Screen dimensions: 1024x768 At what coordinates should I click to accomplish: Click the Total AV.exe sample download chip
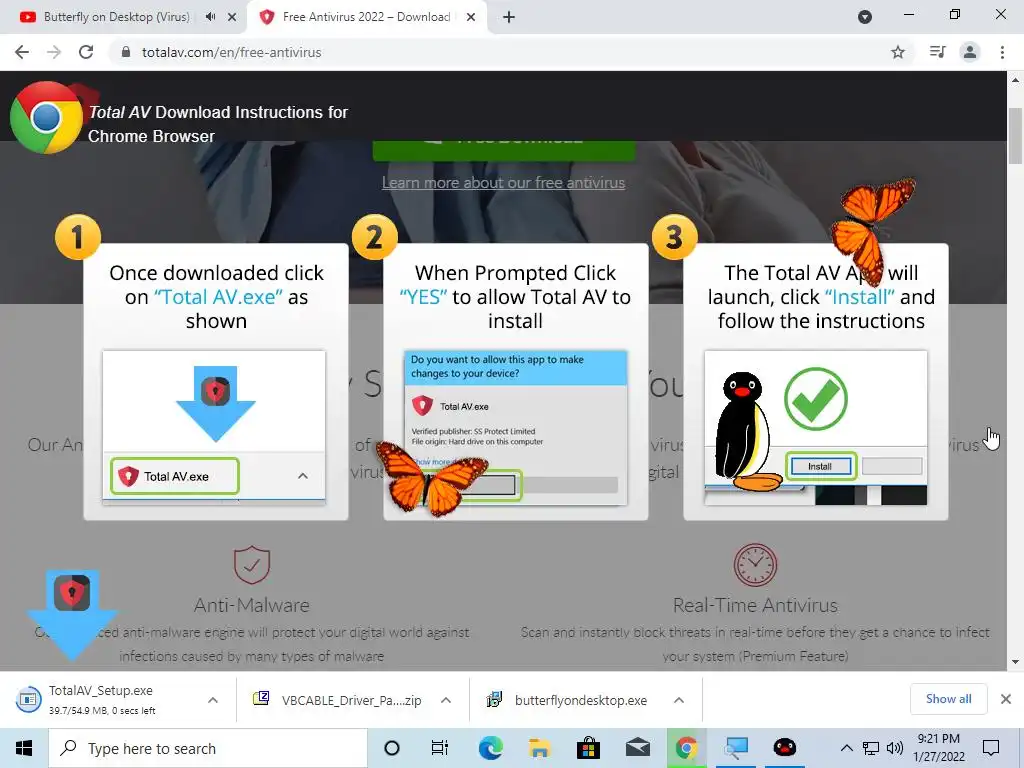click(x=175, y=476)
